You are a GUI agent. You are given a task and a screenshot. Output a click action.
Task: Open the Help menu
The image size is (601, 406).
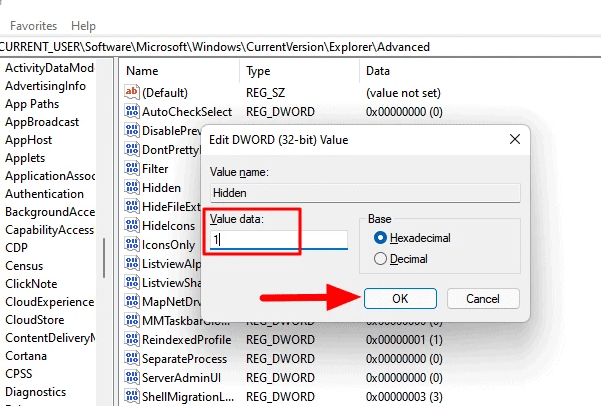point(84,25)
